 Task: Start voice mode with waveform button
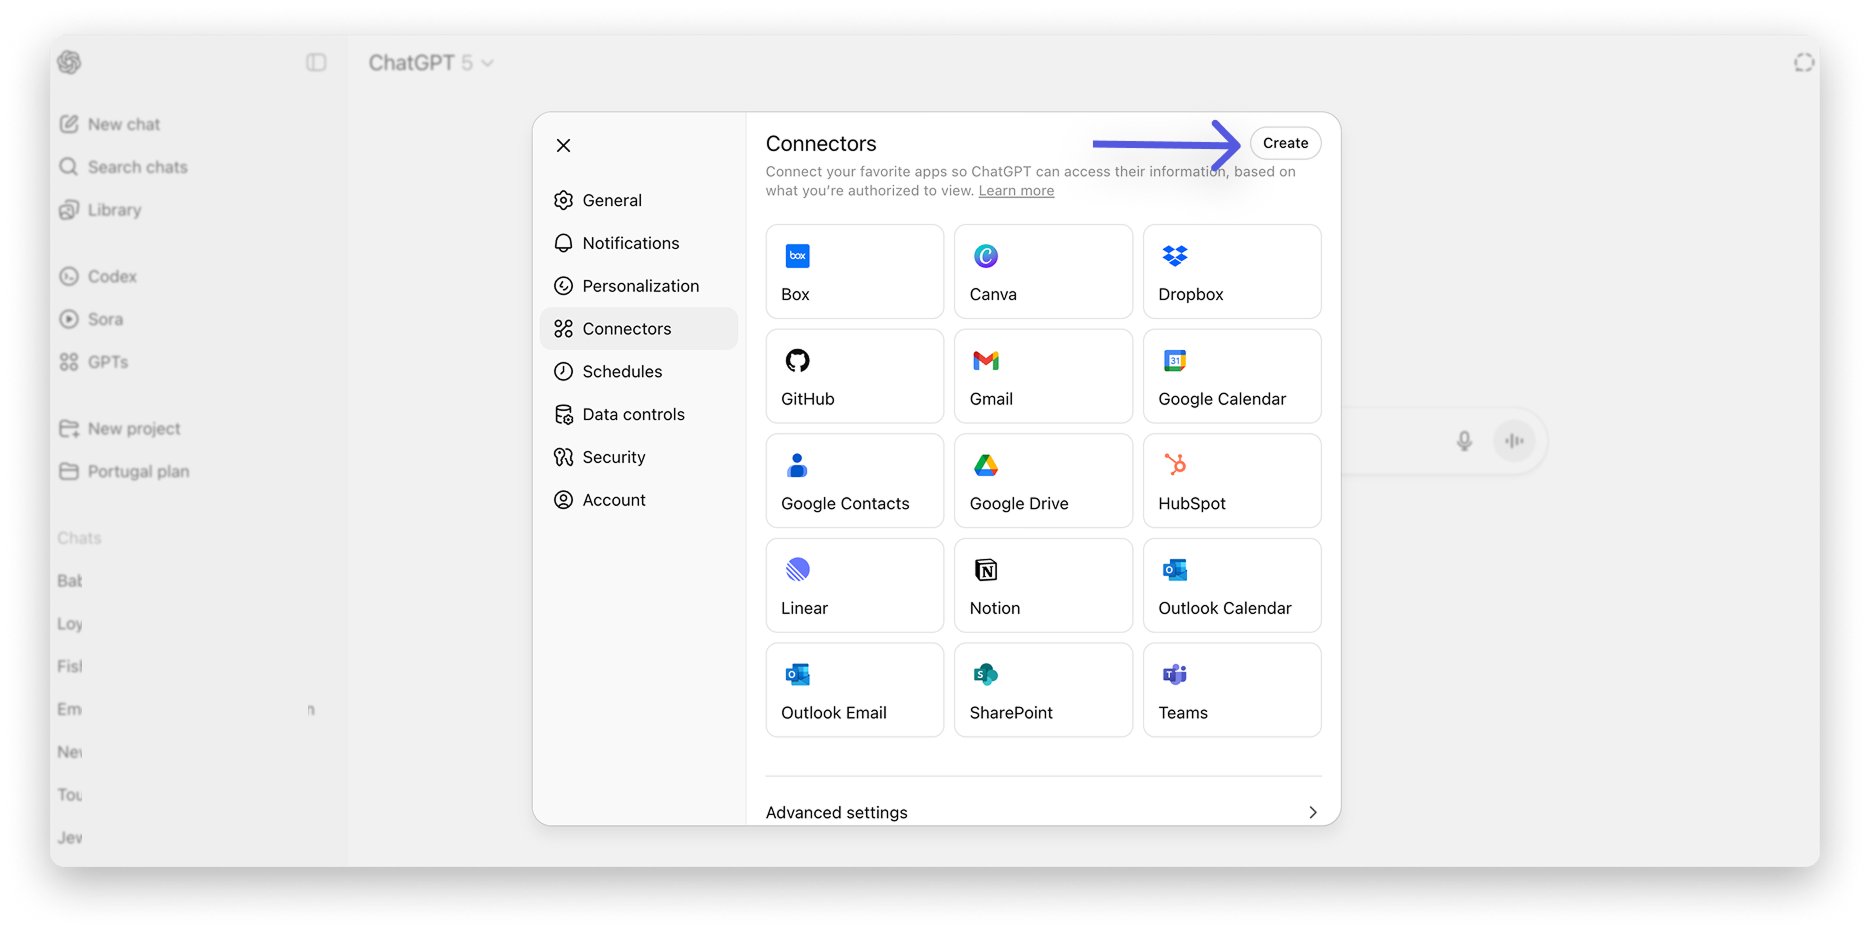[1515, 441]
